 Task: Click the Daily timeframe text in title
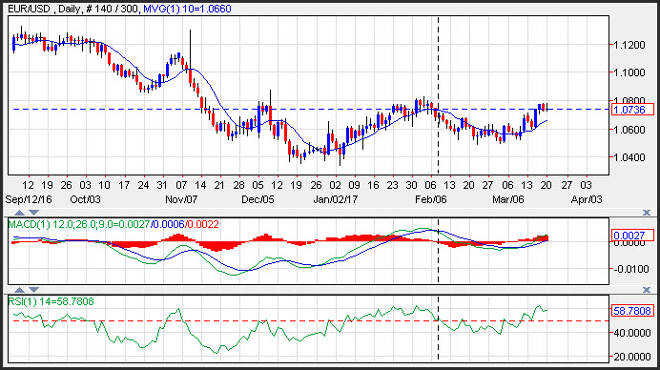[69, 8]
